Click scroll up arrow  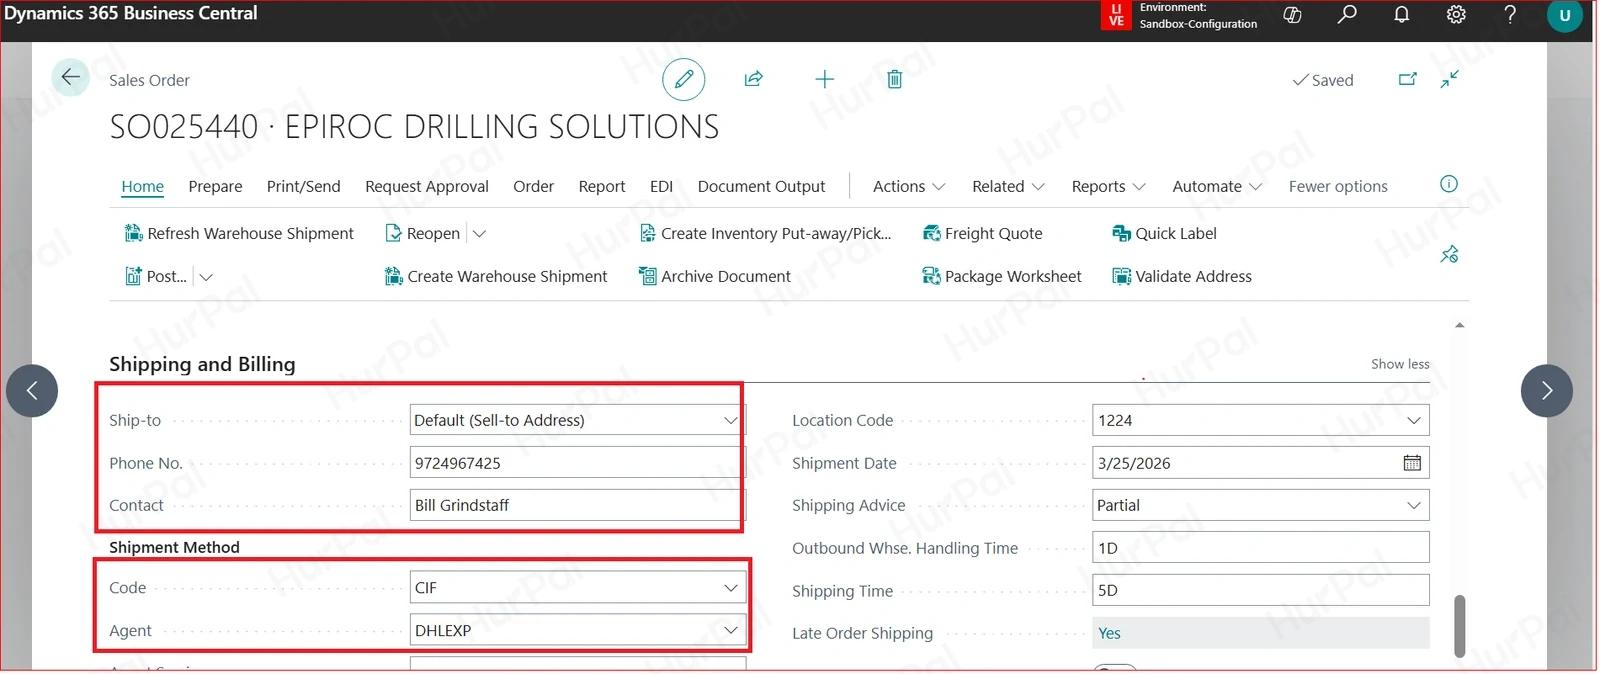pos(1460,325)
